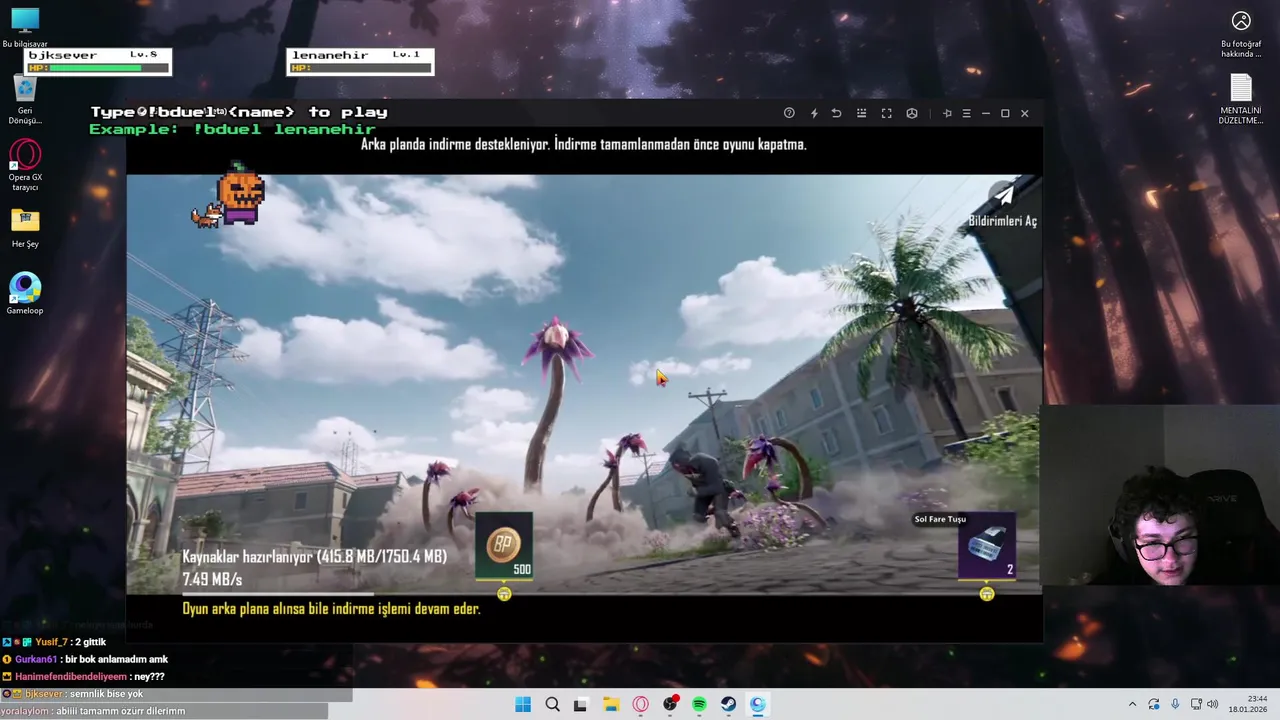Click the microphone icon in system tray
1280x720 pixels.
[x=1175, y=704]
